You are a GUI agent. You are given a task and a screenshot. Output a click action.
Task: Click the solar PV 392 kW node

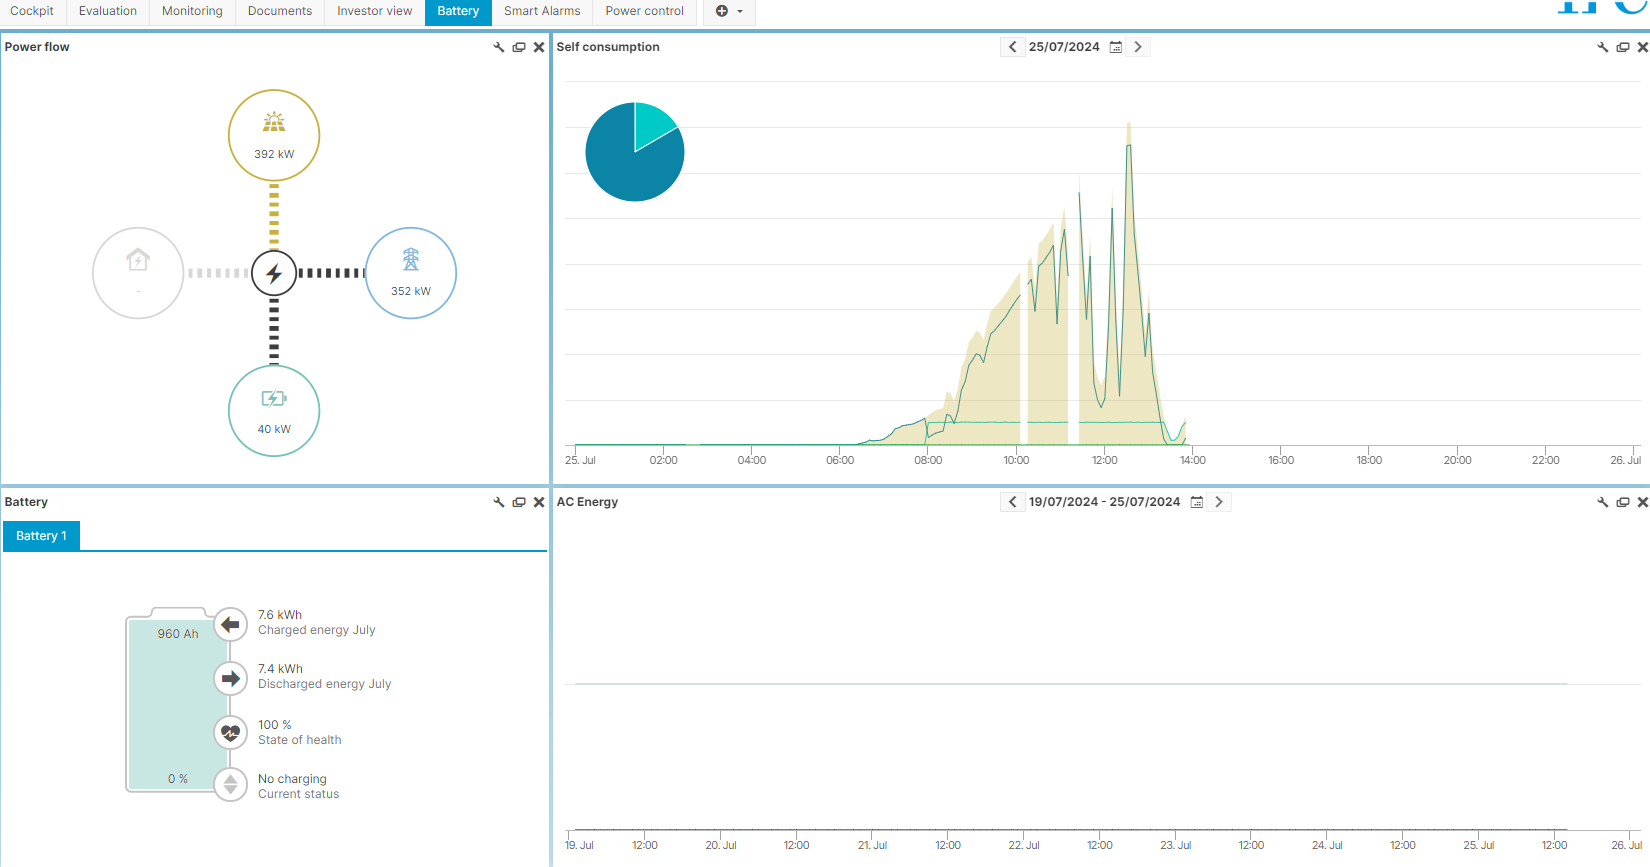point(274,136)
